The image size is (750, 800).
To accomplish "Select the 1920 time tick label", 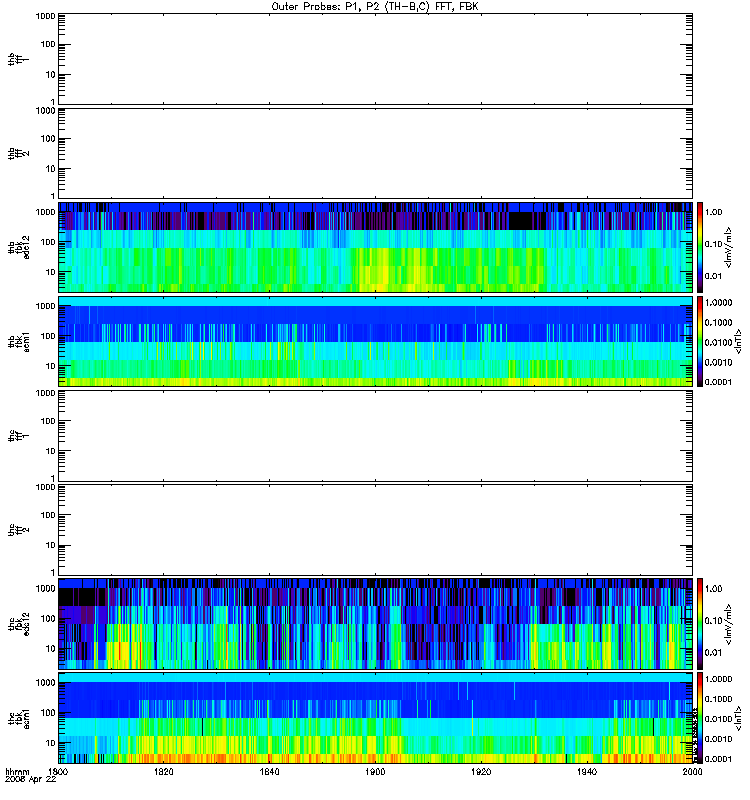I will [x=481, y=771].
